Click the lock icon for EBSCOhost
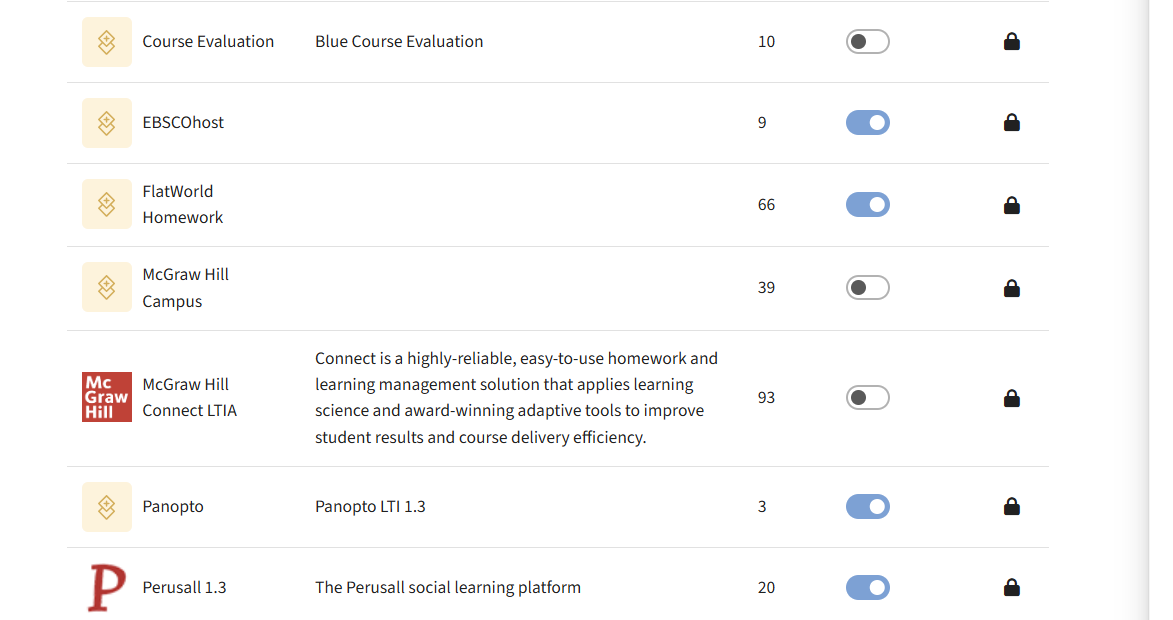 [1012, 122]
